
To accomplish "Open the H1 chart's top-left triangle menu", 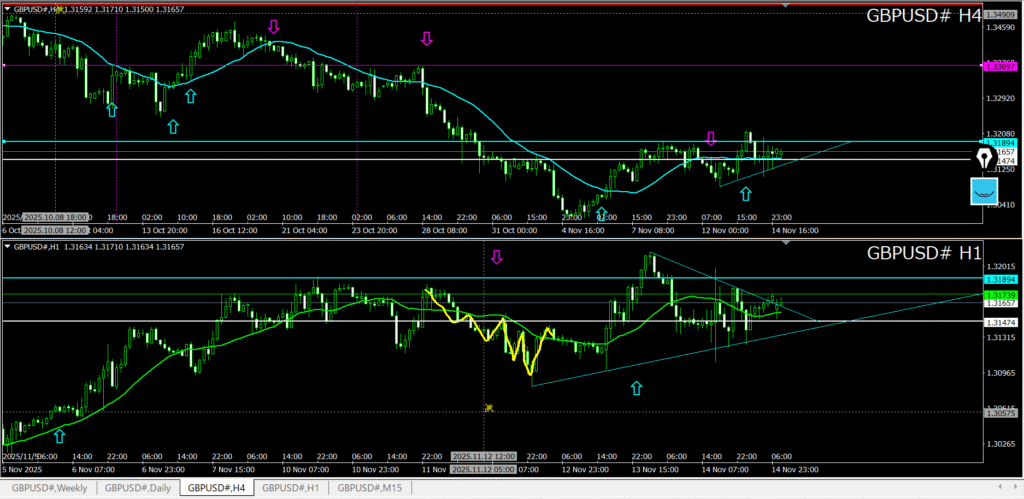I will click(x=7, y=246).
